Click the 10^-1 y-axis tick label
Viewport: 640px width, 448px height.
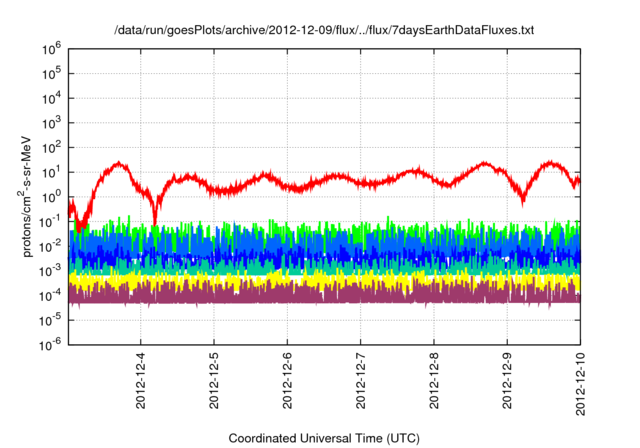coord(50,221)
